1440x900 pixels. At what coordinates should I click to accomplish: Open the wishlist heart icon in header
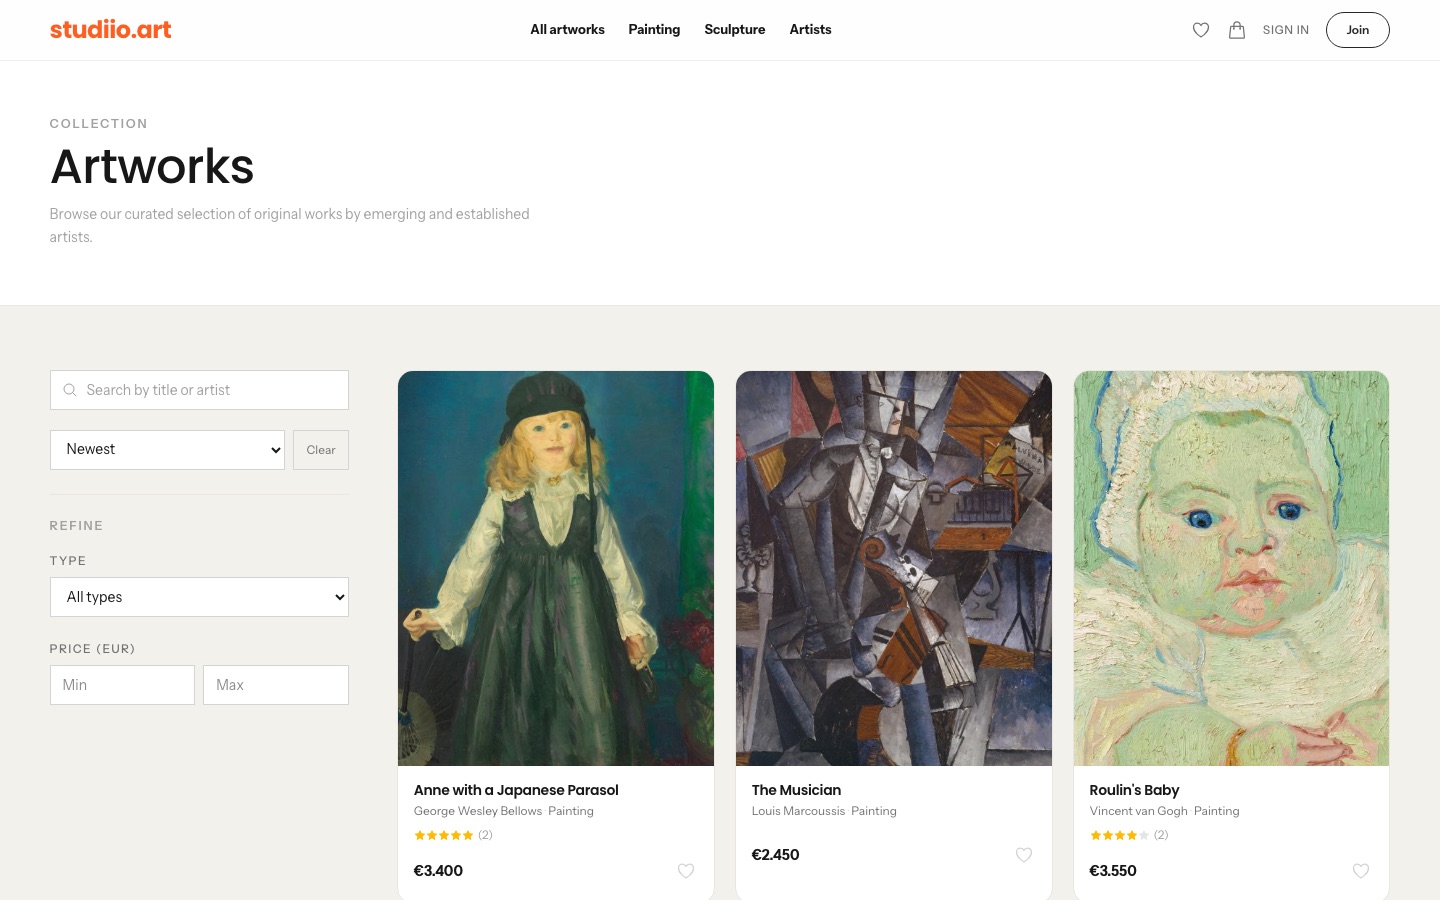click(1201, 30)
